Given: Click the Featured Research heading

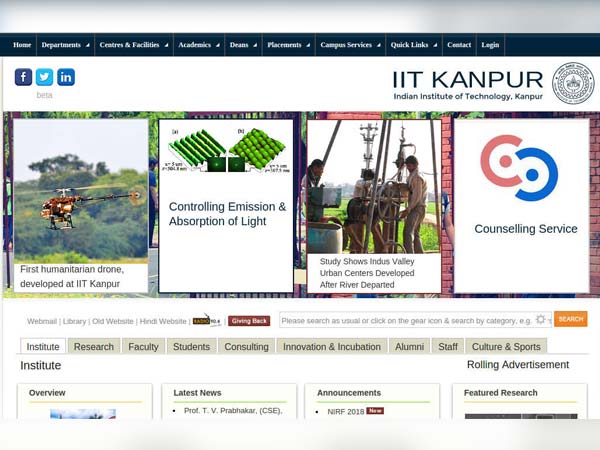Looking at the screenshot, I should (x=501, y=393).
